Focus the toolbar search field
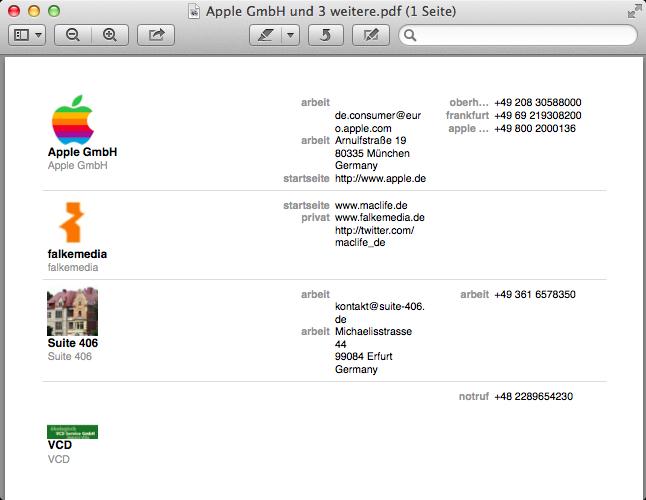 518,35
